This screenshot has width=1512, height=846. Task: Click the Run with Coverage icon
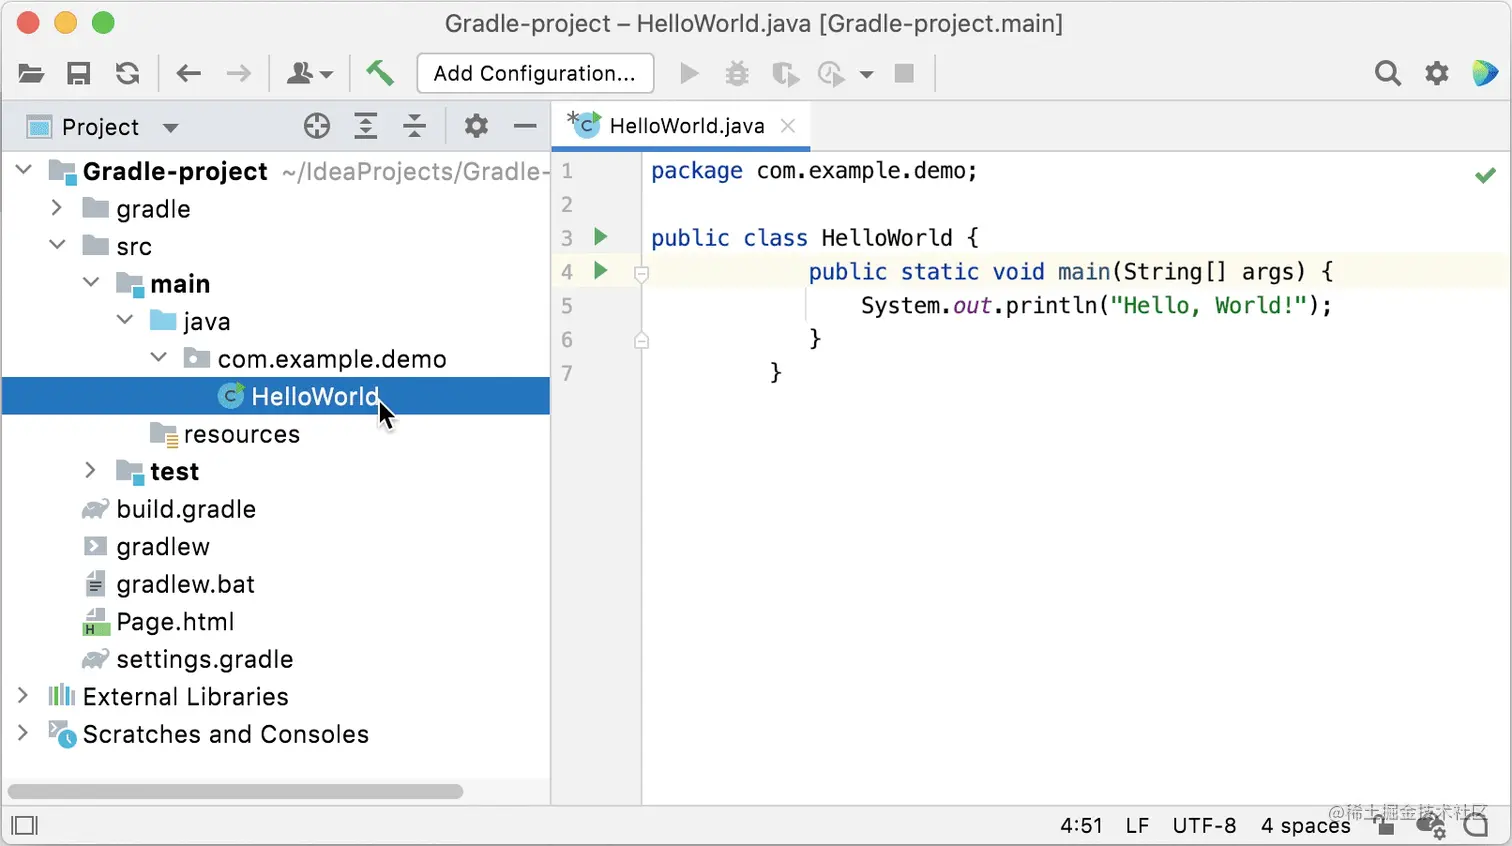coord(785,73)
